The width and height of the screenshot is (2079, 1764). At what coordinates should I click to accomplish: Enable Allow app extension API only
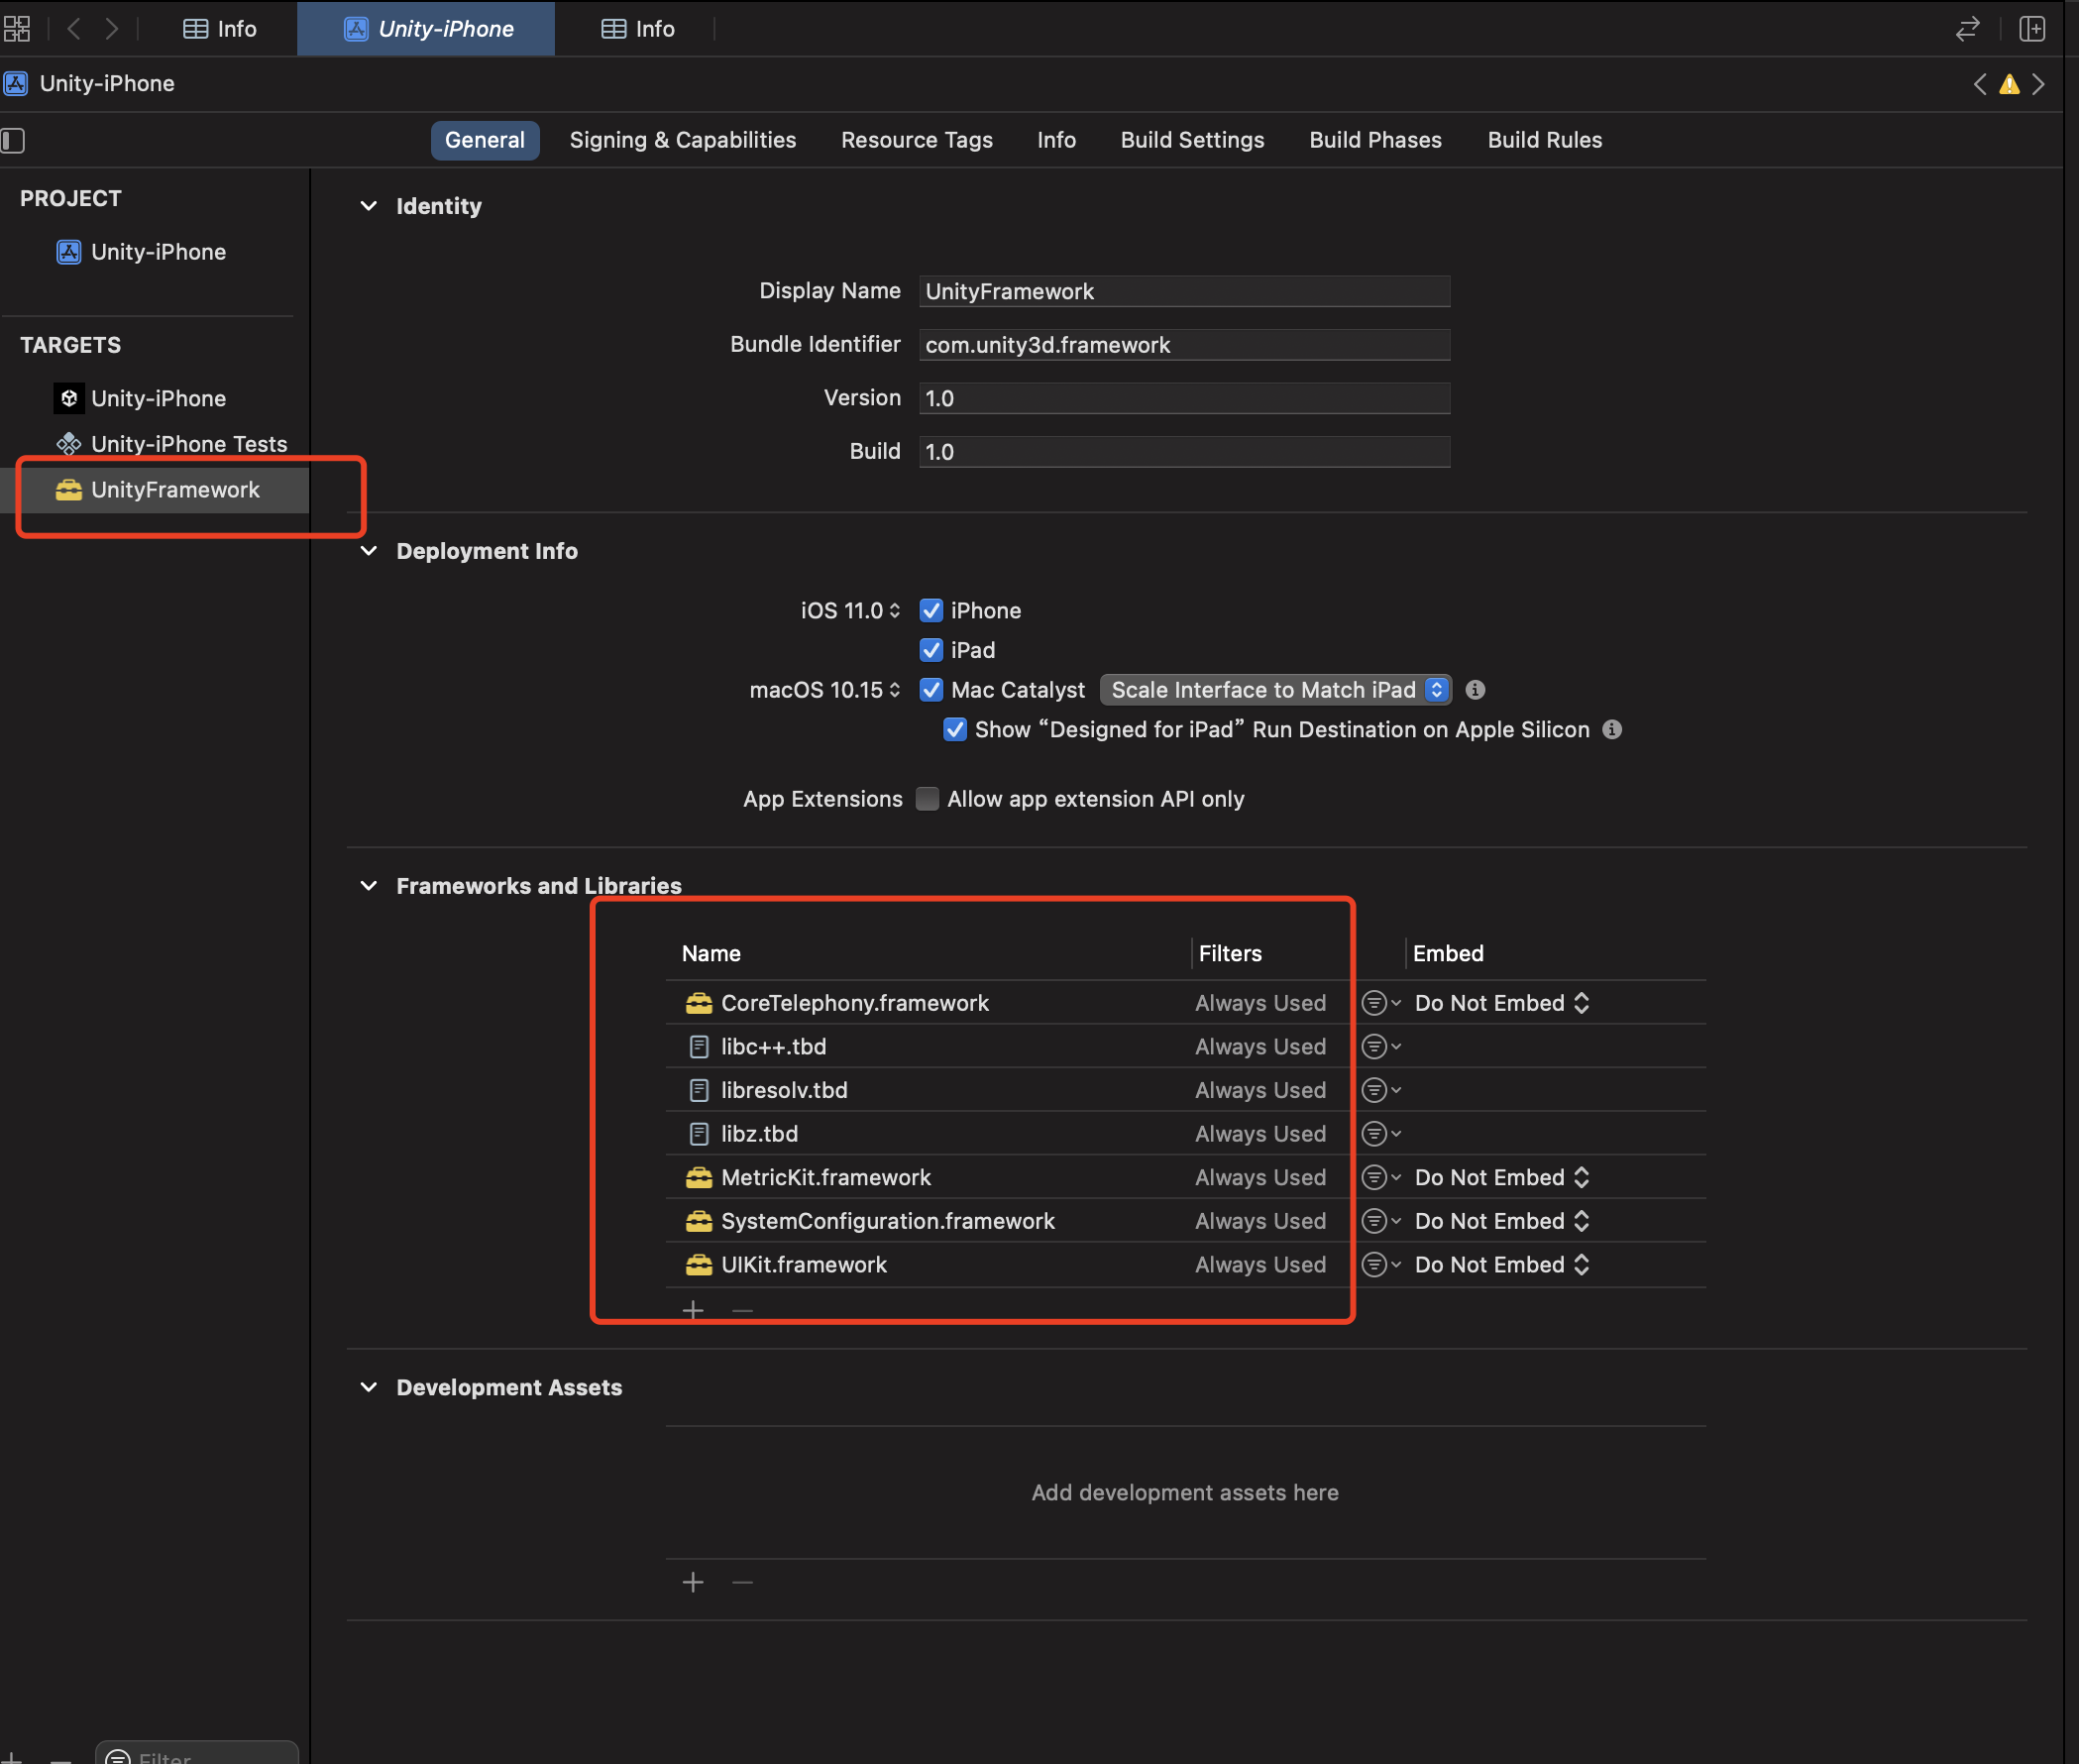click(927, 799)
